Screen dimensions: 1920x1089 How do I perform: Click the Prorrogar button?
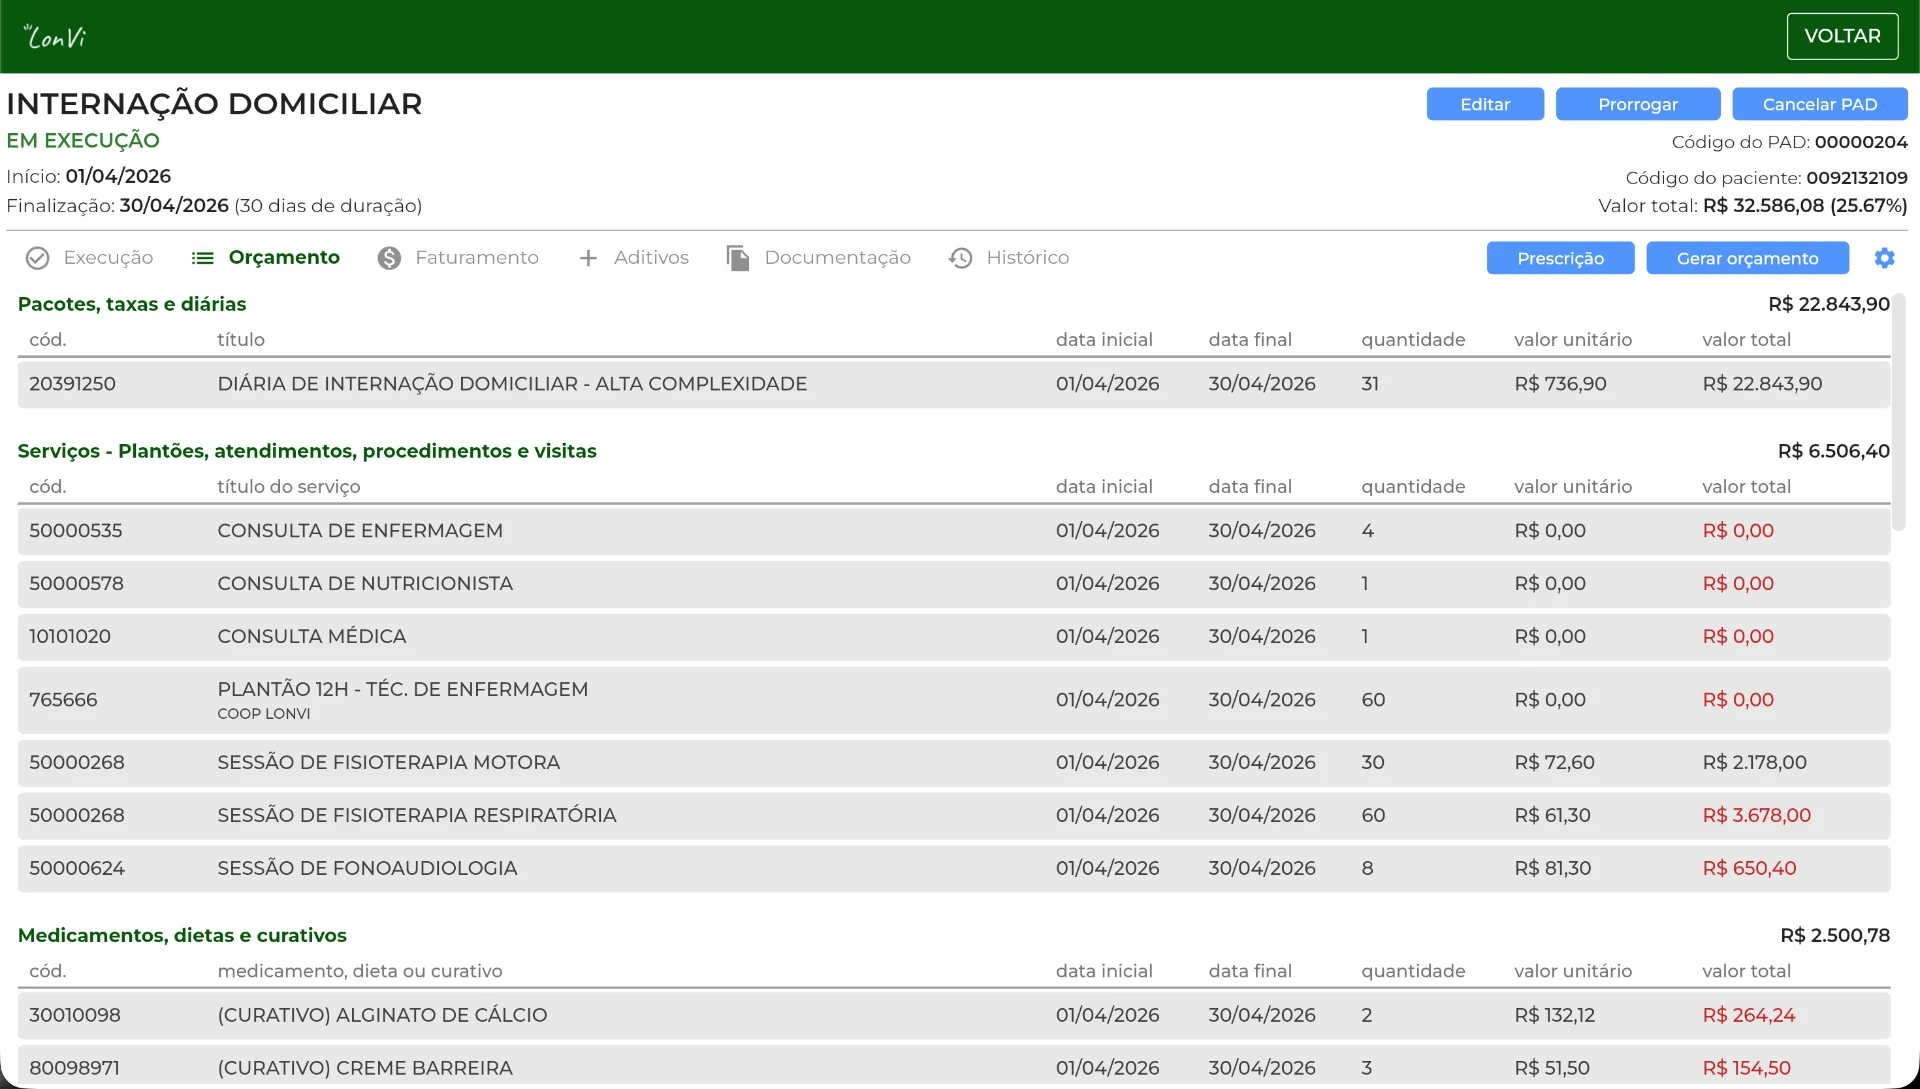click(x=1638, y=104)
